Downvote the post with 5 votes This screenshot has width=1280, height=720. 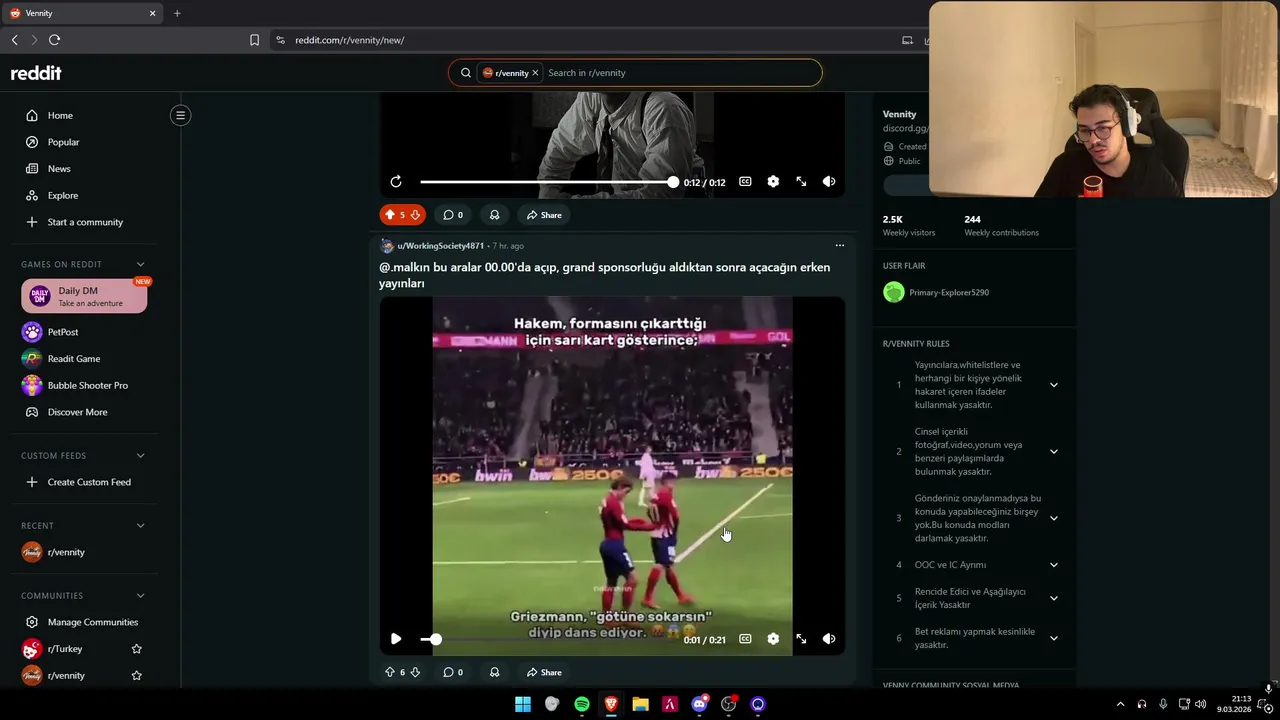415,215
